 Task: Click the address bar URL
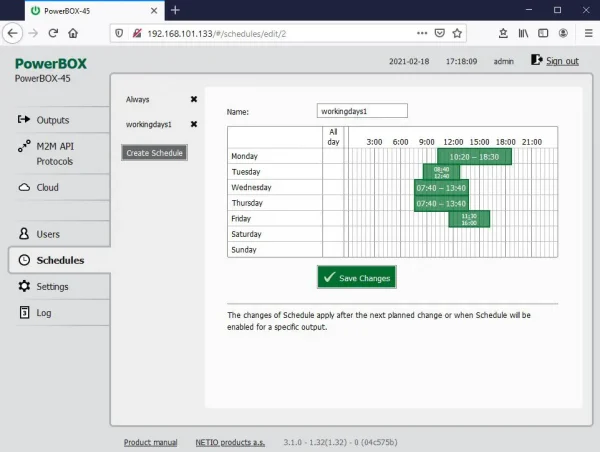coord(217,34)
